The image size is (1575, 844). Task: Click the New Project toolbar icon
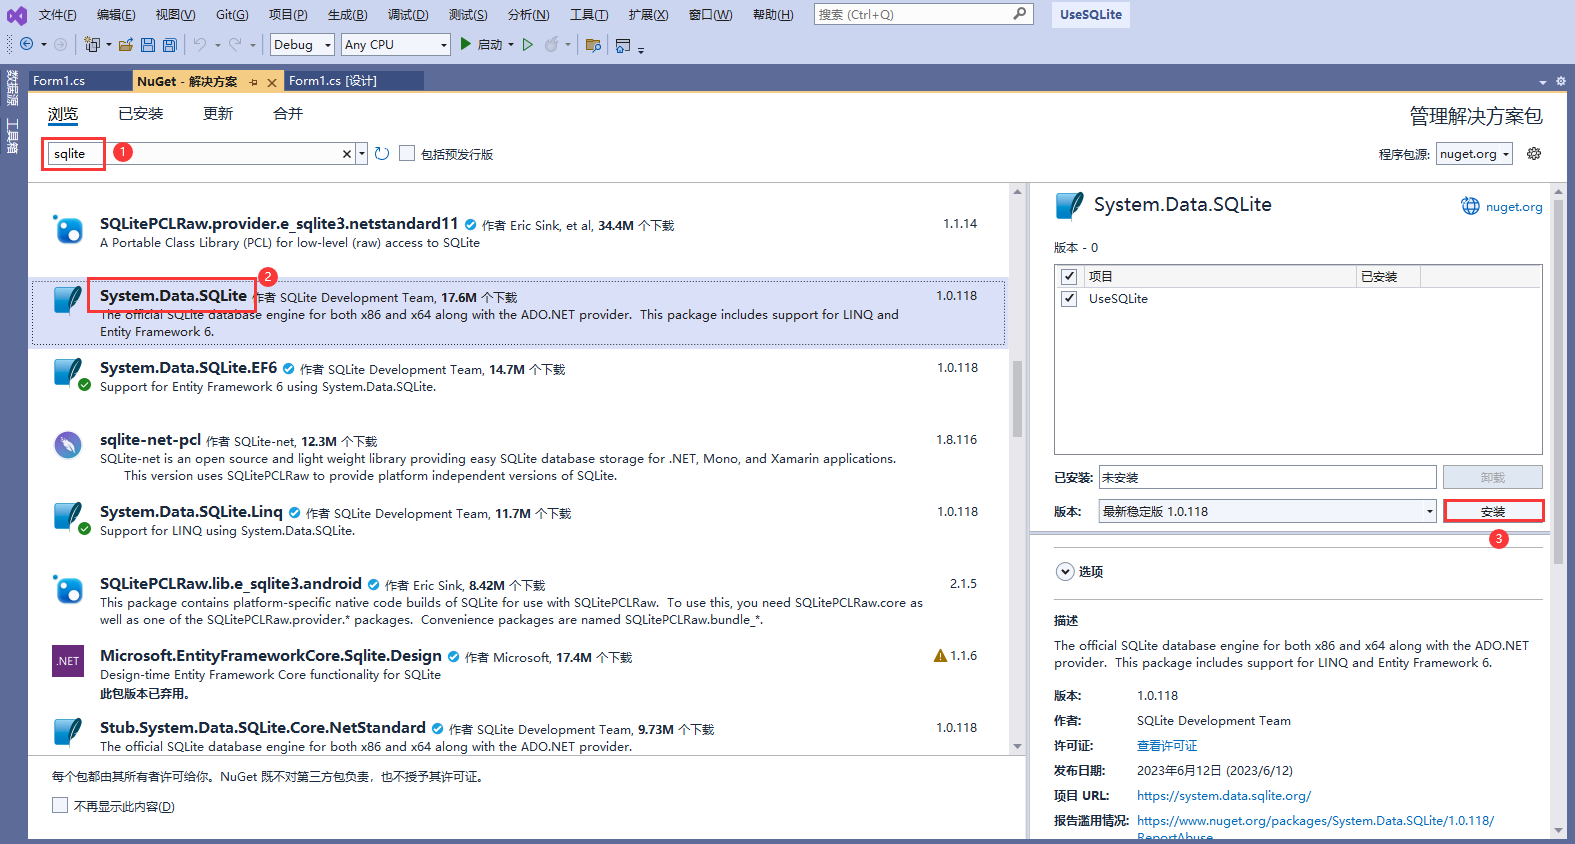pos(92,44)
